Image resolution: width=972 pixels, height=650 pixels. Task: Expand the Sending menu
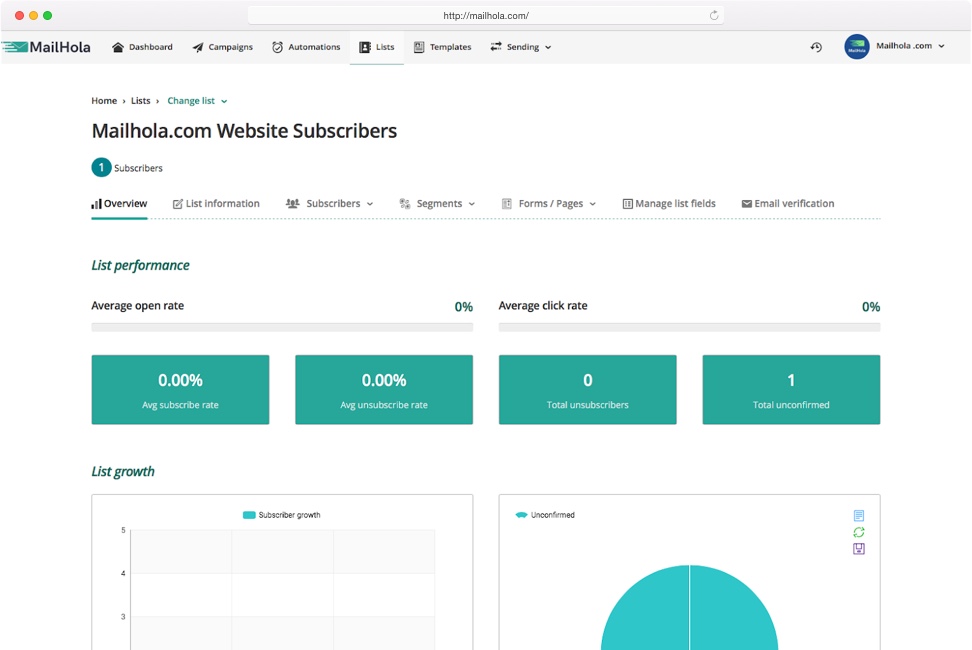521,47
